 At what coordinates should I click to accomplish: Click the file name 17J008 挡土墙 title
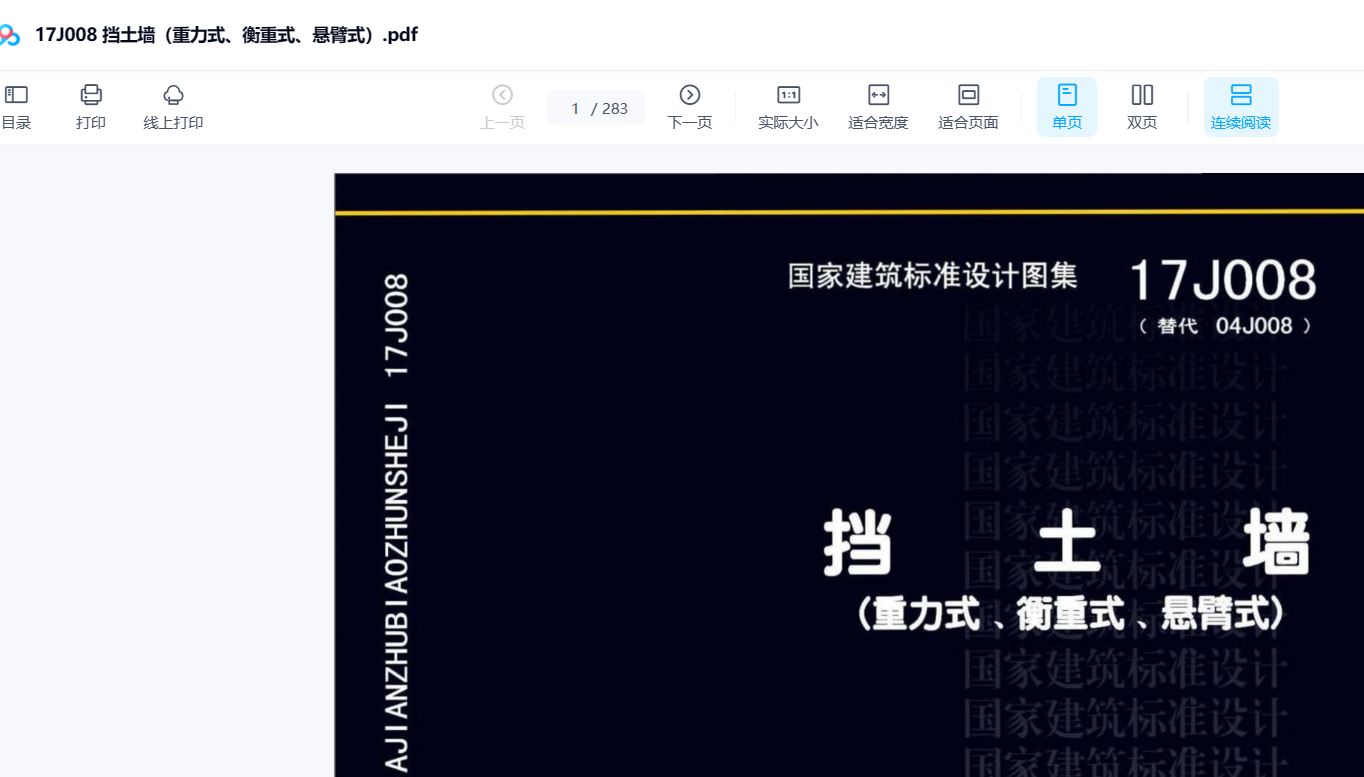(226, 35)
